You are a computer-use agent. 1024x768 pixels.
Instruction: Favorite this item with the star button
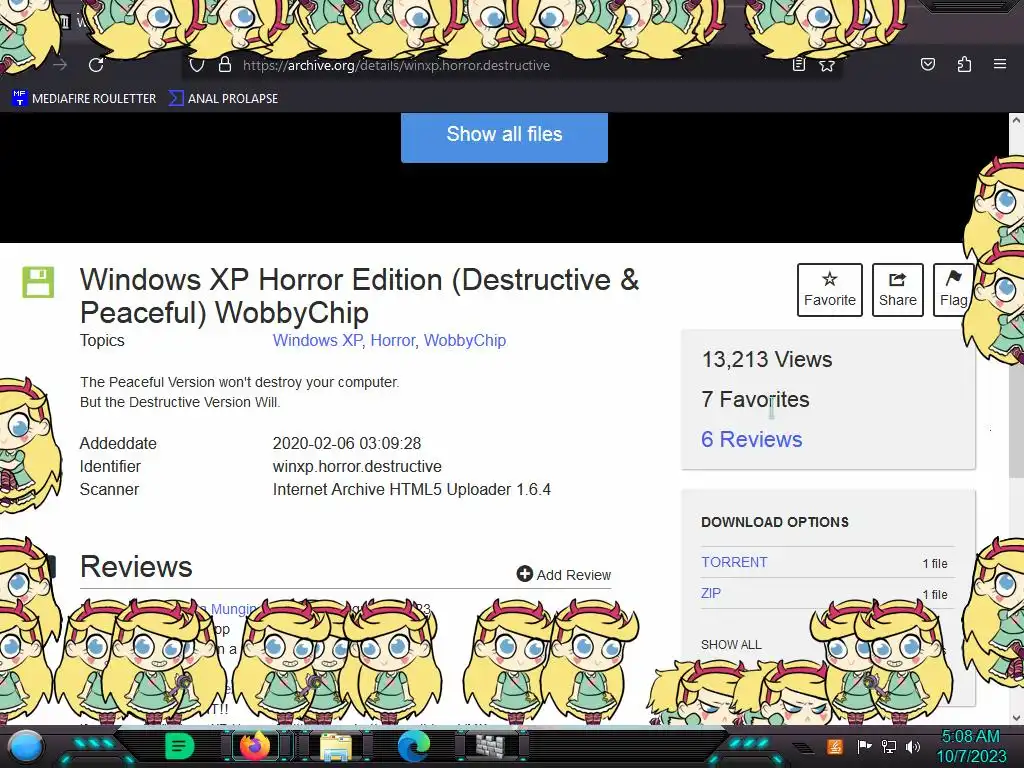[829, 290]
